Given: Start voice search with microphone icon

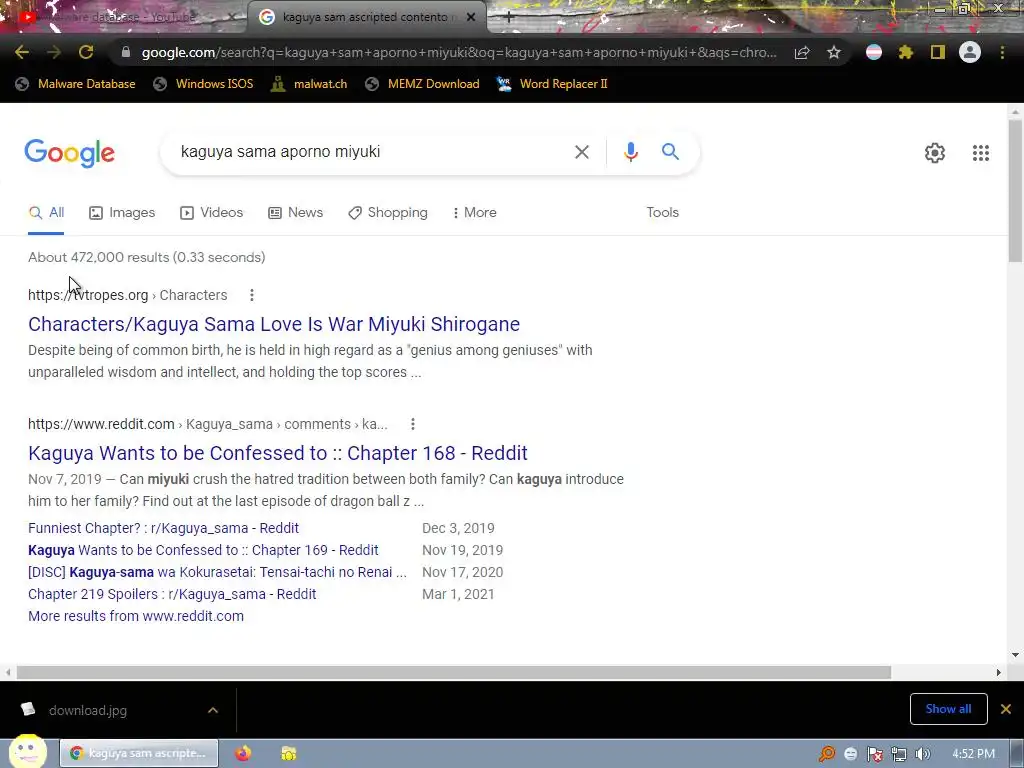Looking at the screenshot, I should (x=630, y=152).
